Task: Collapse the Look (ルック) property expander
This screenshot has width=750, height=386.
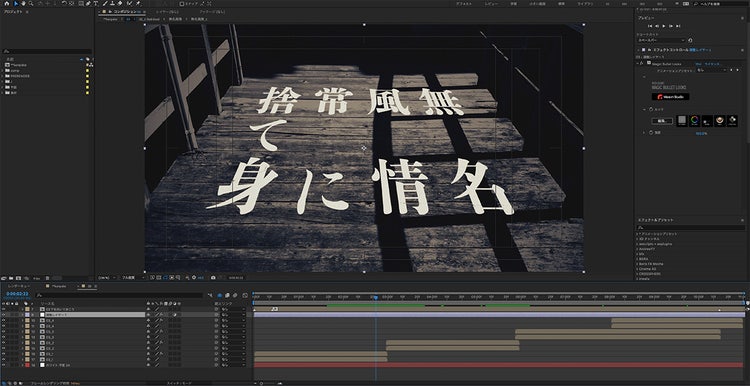Action: click(644, 109)
